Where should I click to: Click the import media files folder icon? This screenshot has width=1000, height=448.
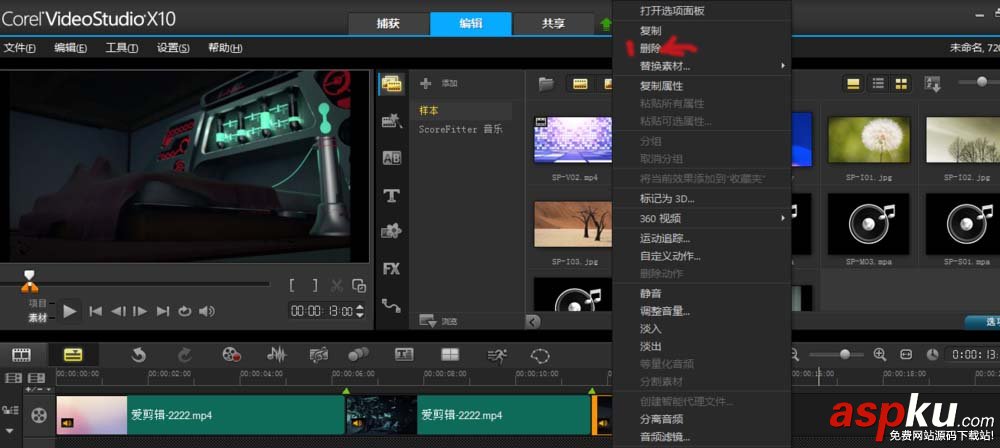pos(546,84)
